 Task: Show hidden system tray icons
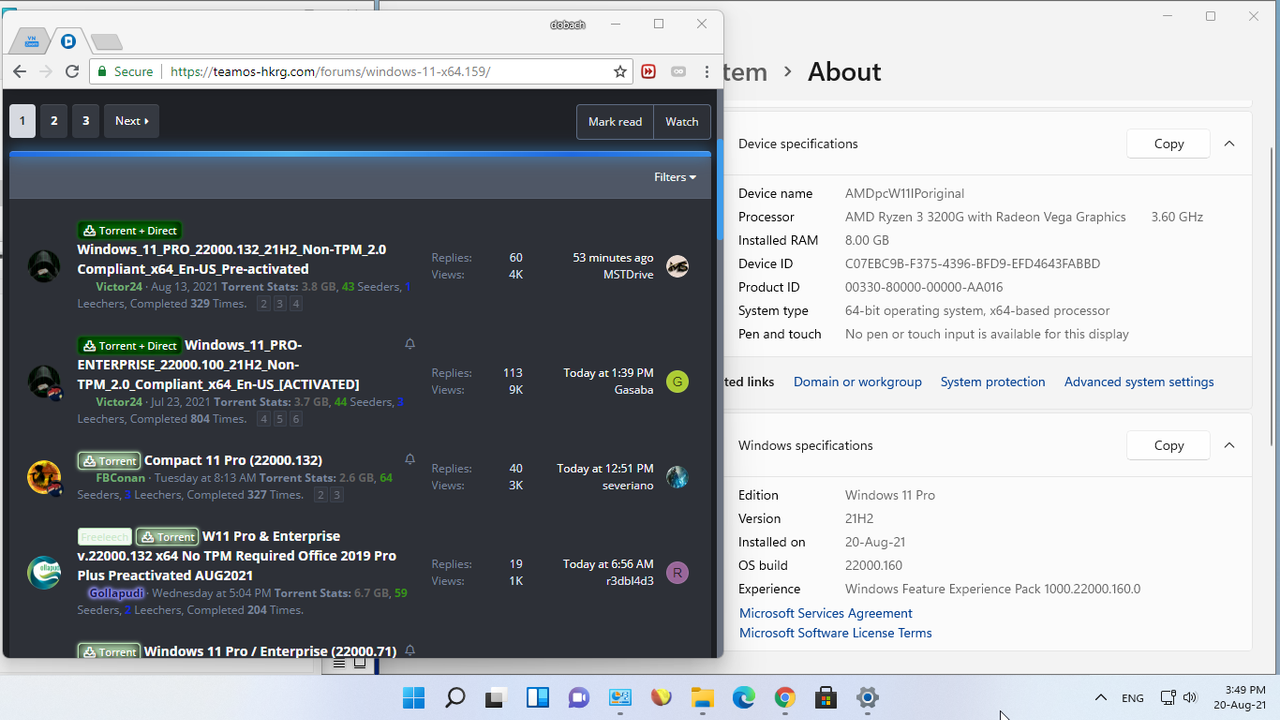1101,698
